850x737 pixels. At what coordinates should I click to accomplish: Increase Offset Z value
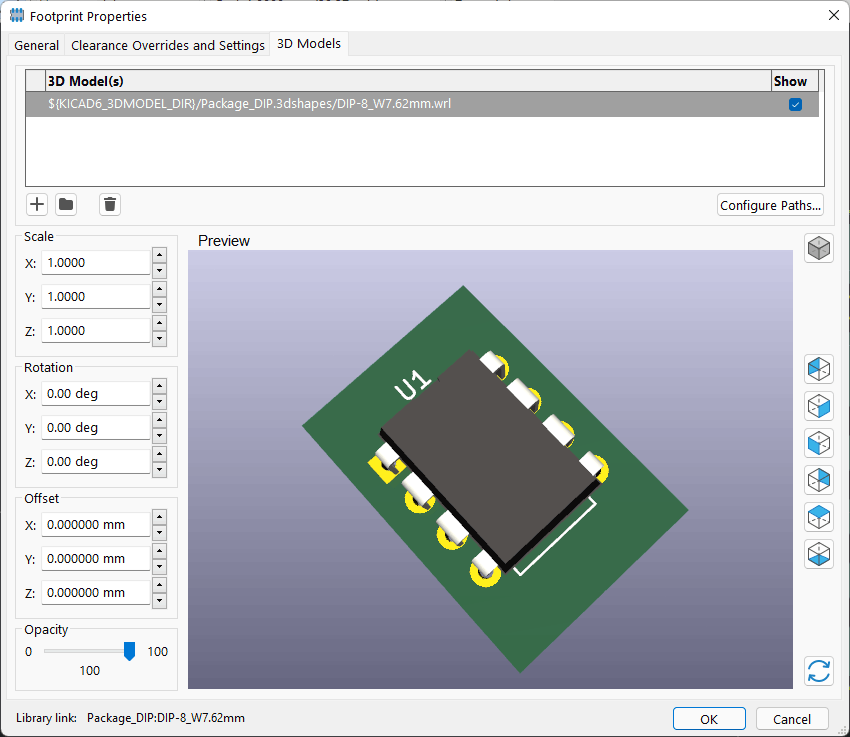point(159,585)
